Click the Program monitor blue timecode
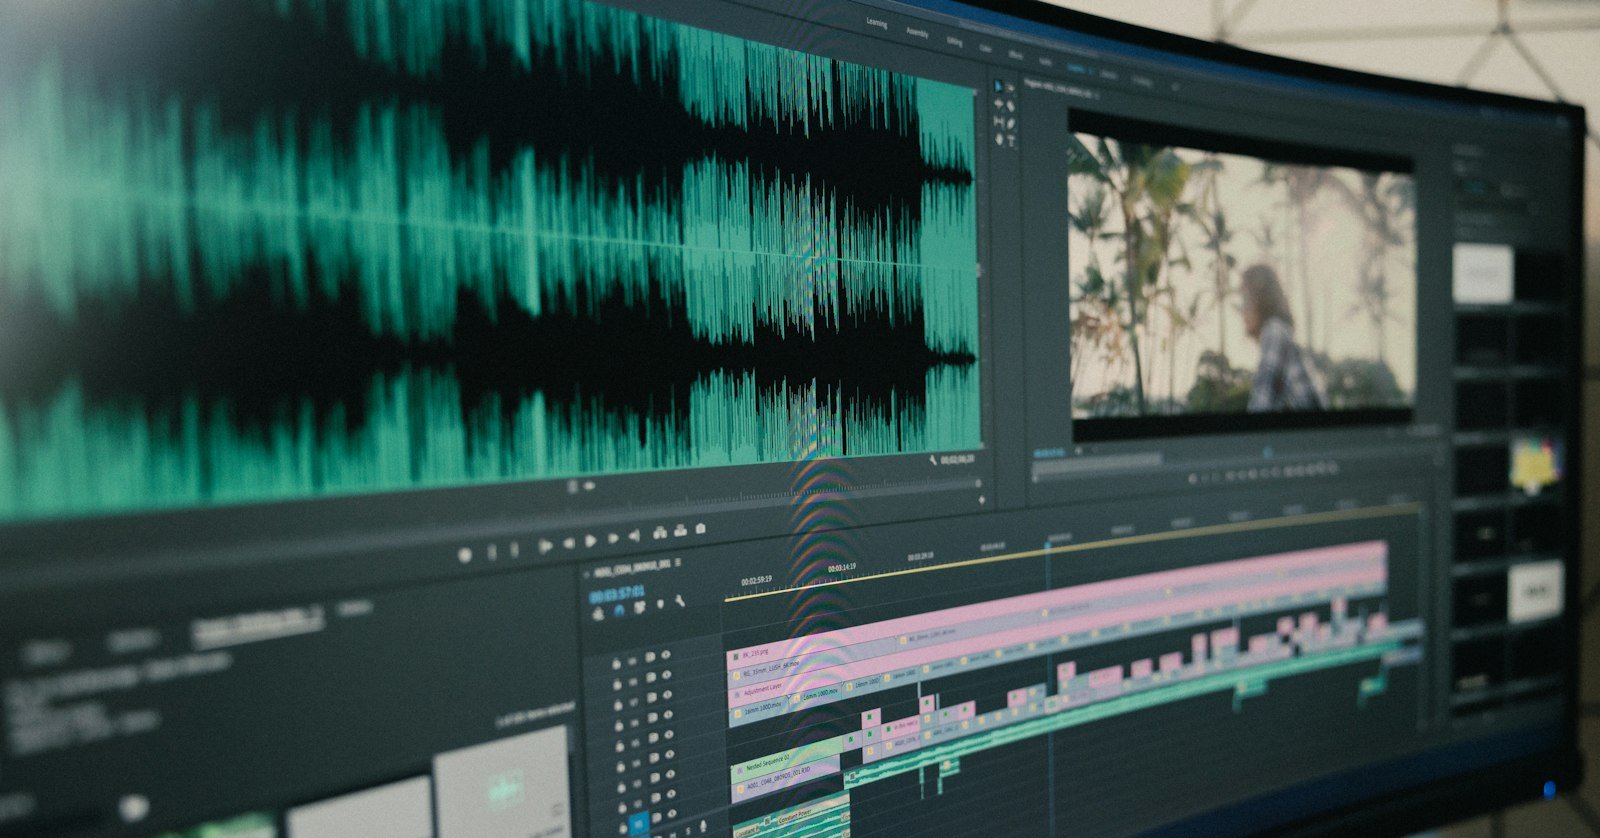 click(x=1050, y=452)
